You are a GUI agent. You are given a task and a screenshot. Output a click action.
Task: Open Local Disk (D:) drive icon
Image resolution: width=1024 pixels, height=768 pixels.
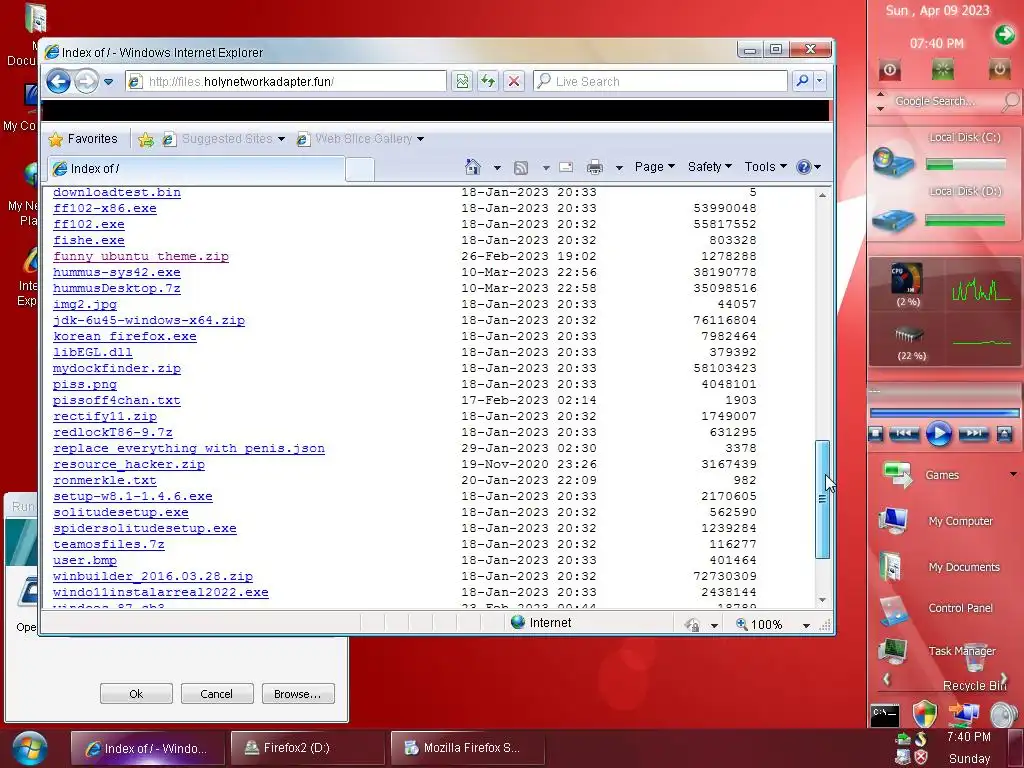coord(893,220)
